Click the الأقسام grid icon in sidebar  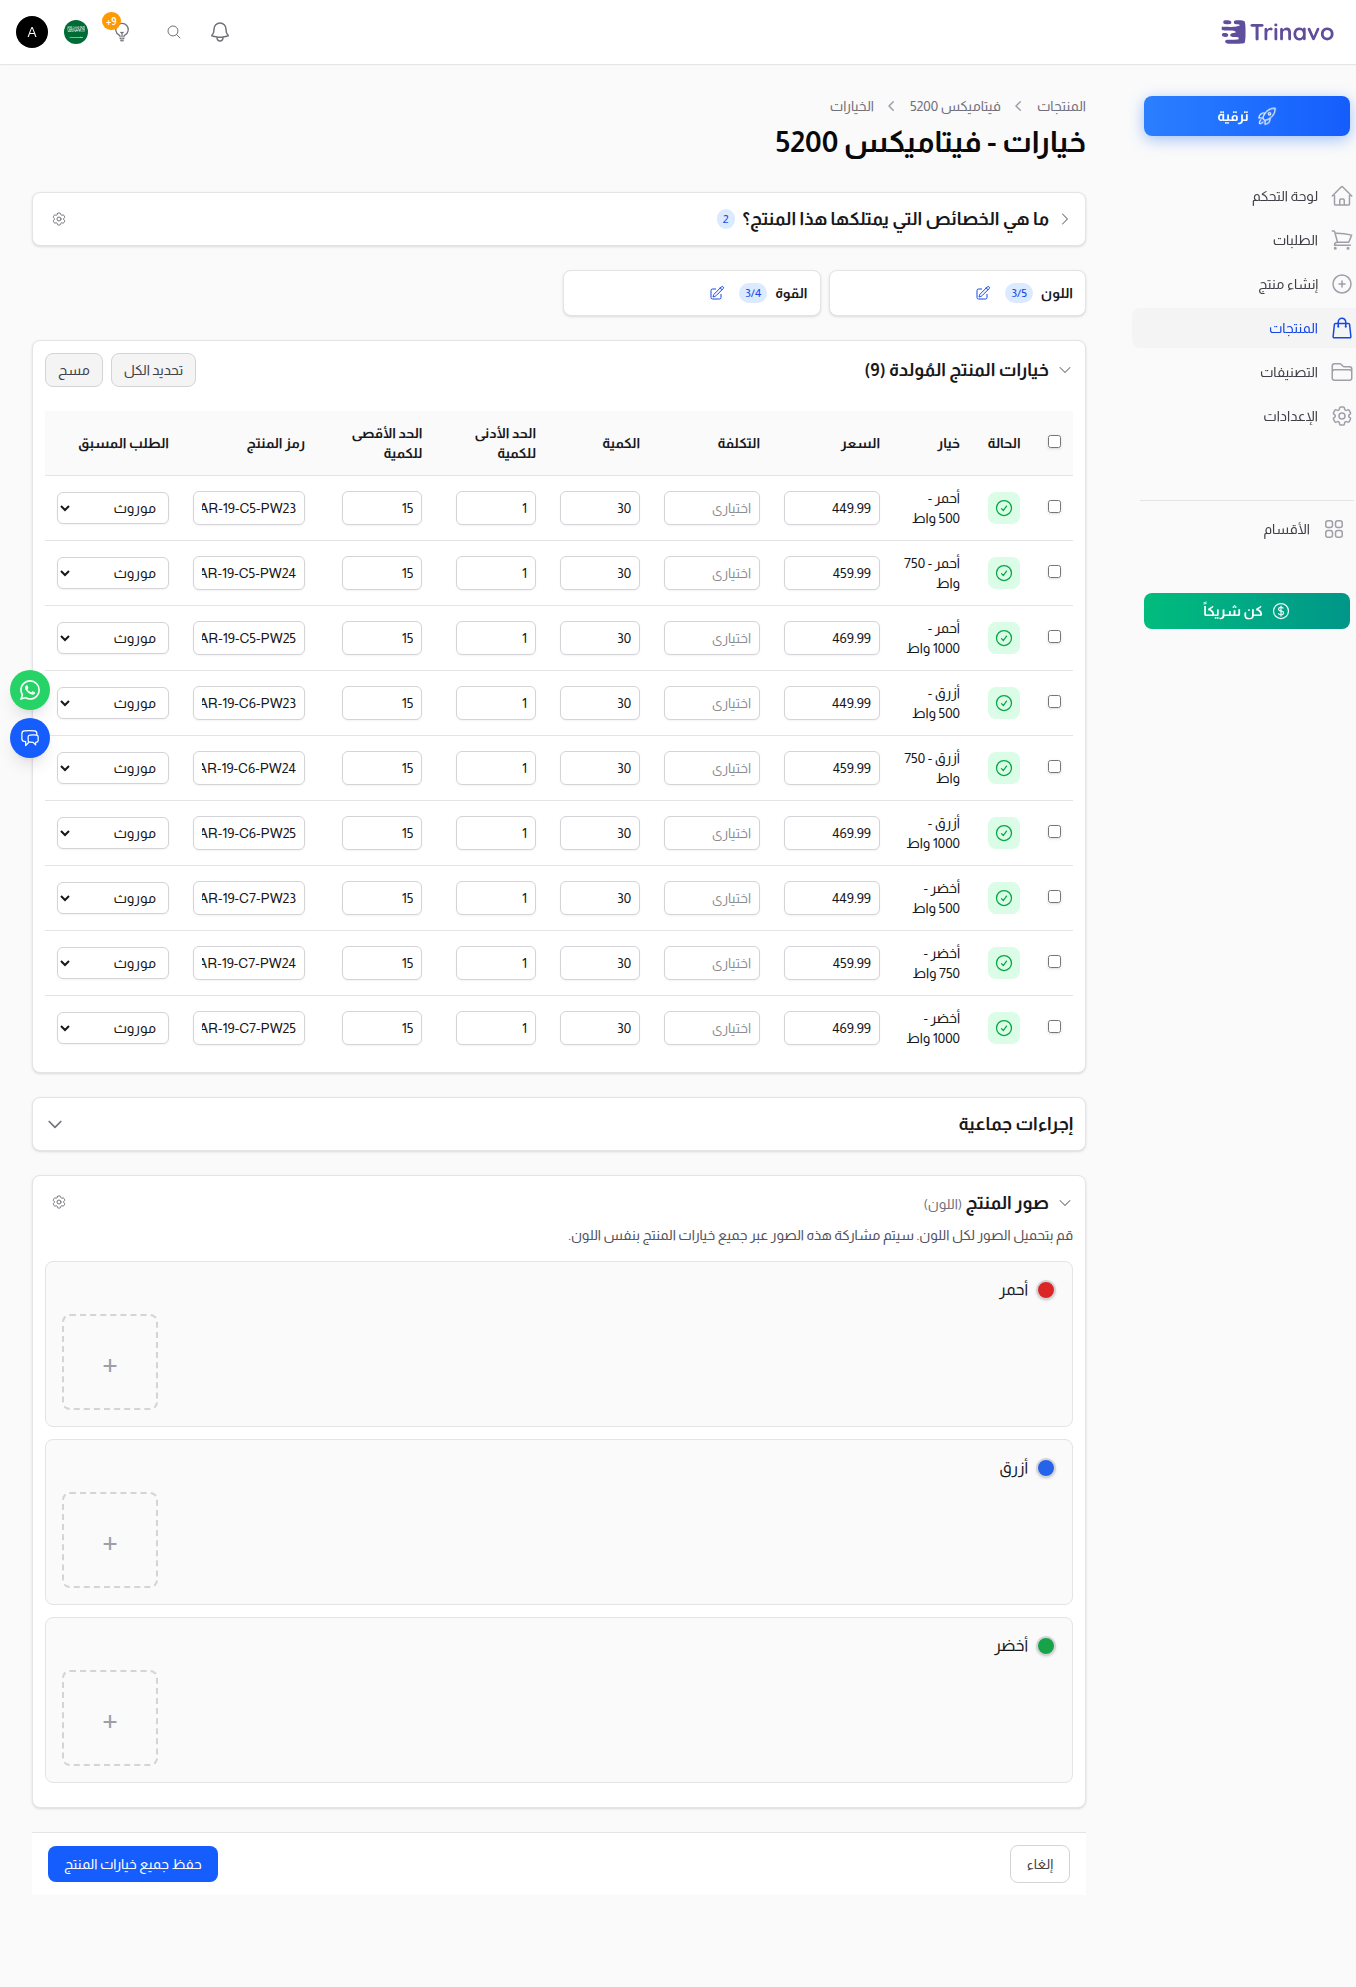point(1334,529)
